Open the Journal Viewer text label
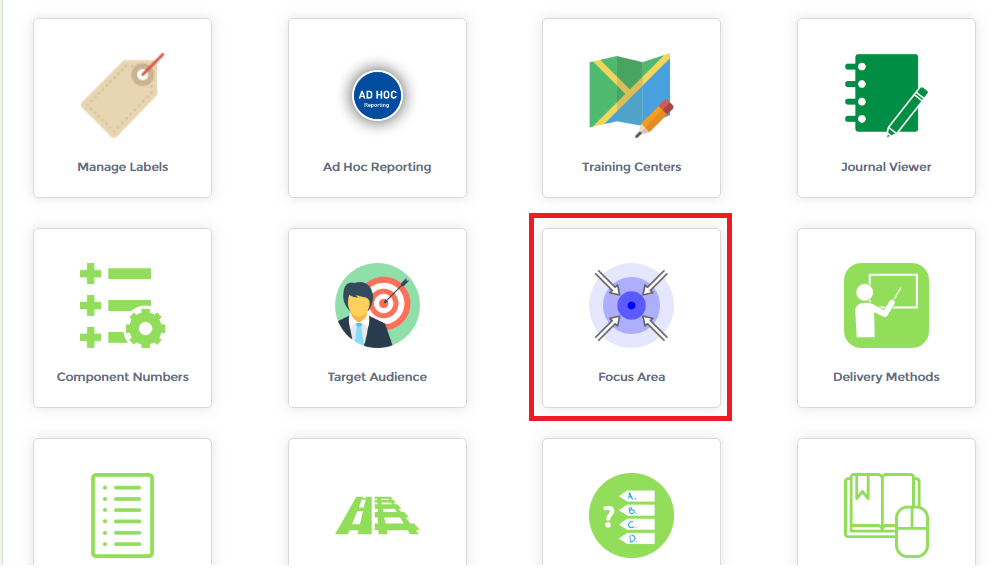 886,167
